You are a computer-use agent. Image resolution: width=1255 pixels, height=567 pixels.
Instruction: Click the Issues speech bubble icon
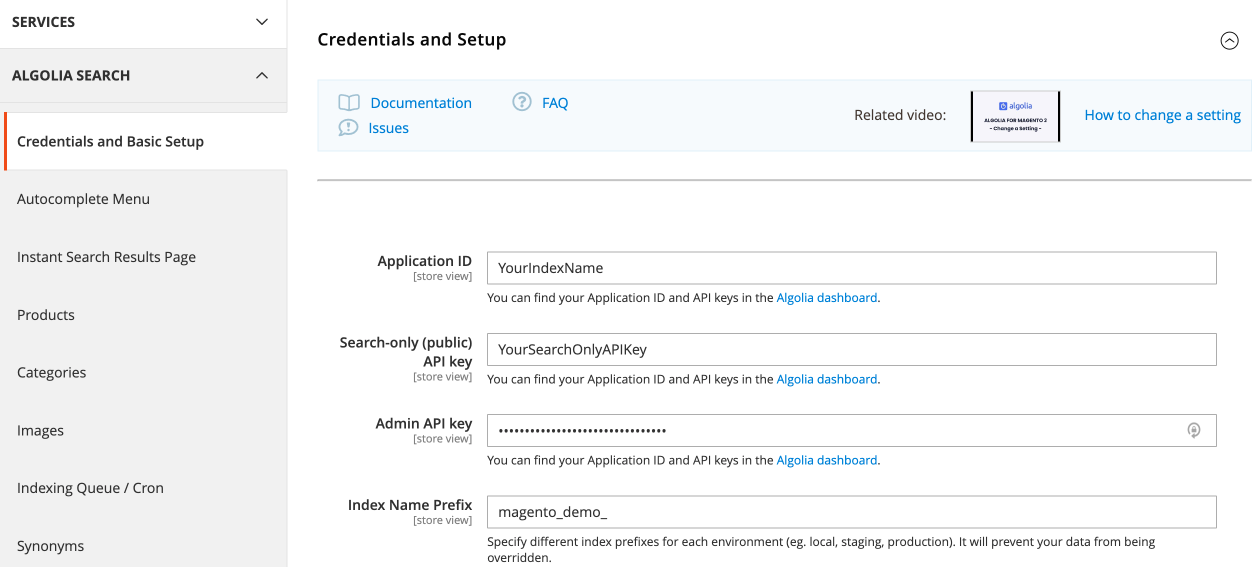point(348,128)
